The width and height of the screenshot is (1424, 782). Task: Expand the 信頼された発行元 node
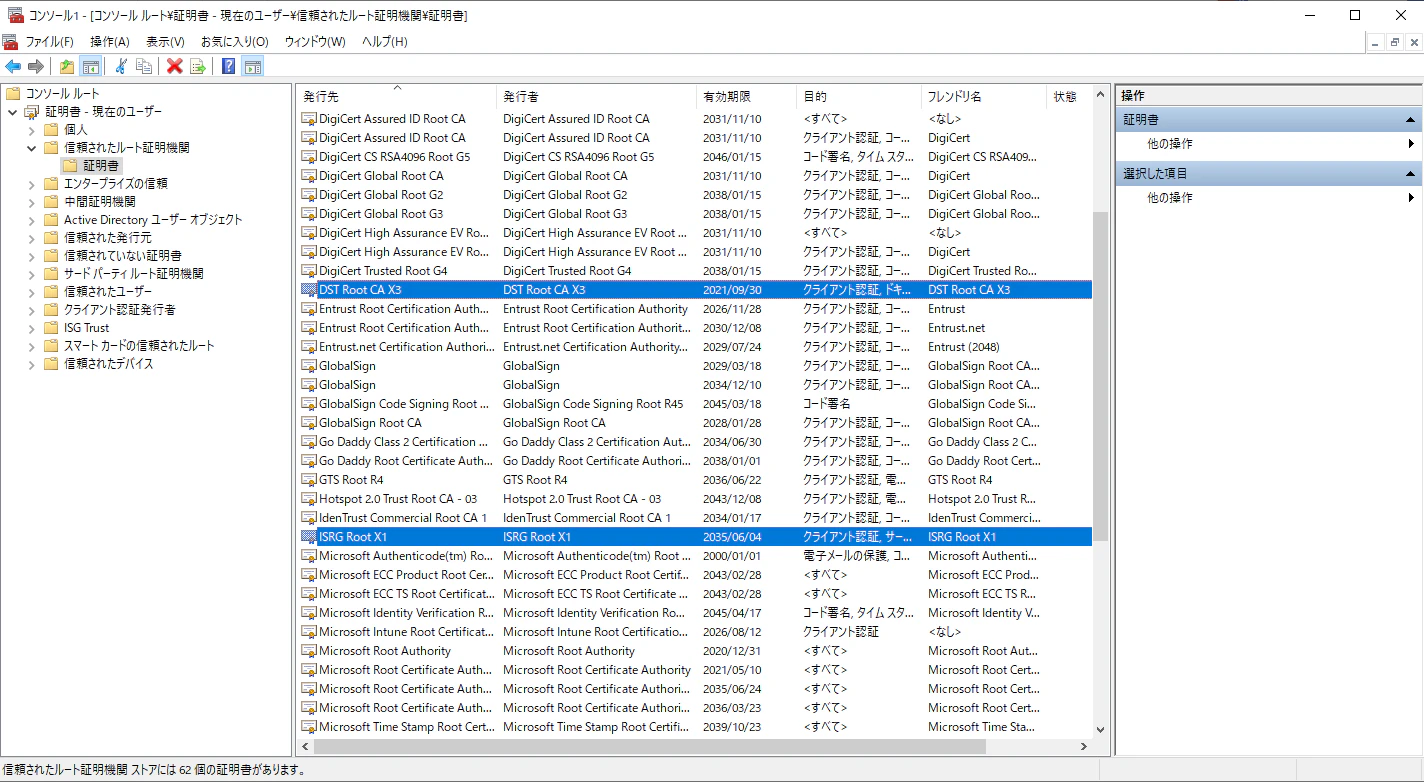[x=31, y=237]
